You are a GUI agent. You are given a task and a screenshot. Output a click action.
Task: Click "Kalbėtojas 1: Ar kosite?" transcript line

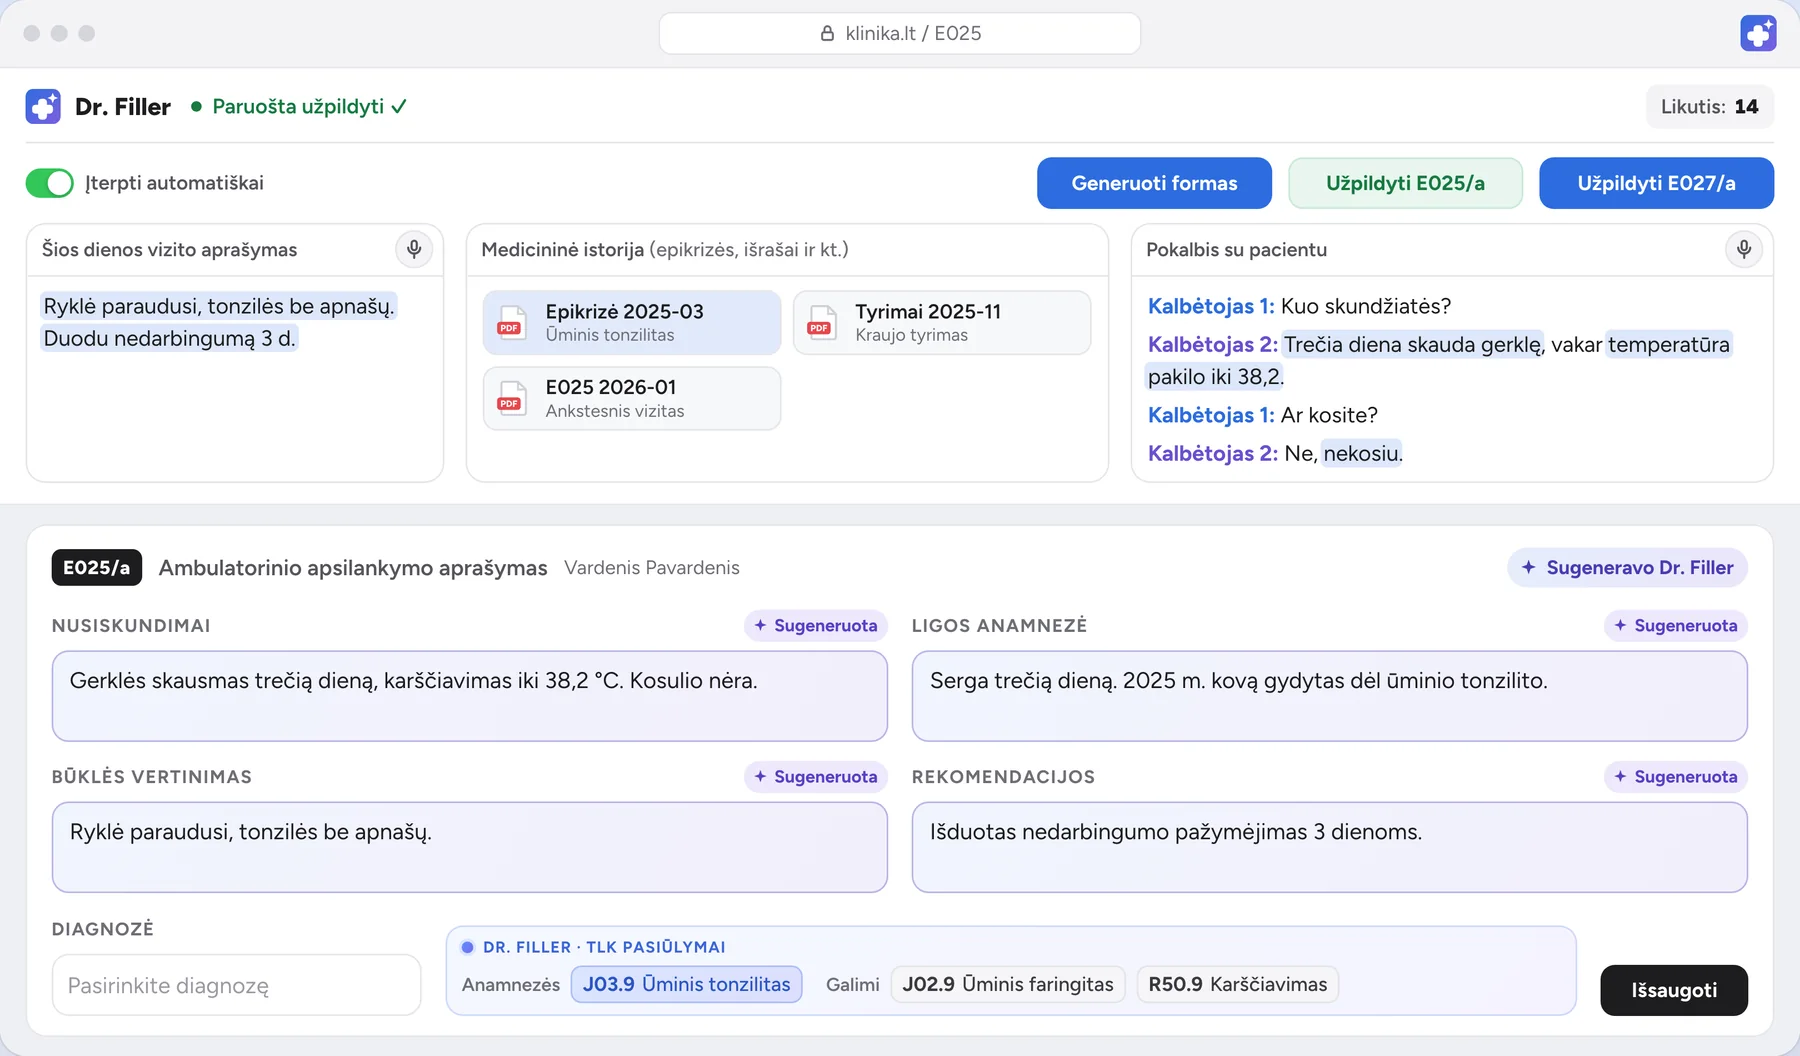(x=1263, y=415)
